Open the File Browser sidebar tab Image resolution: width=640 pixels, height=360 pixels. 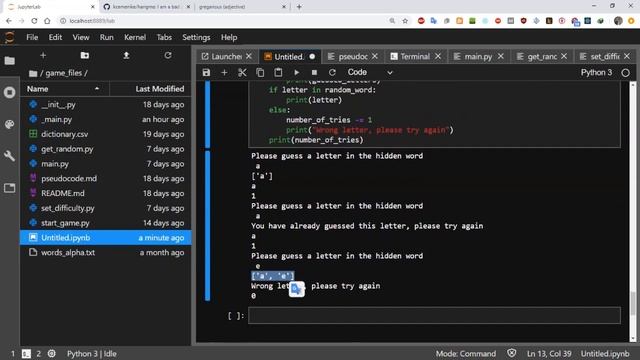click(x=9, y=61)
